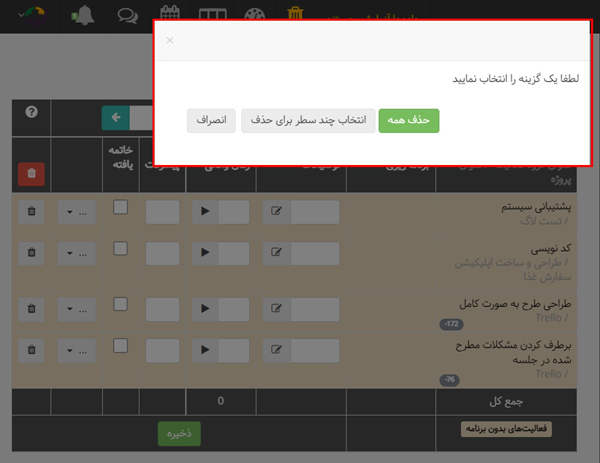Viewport: 600px width, 463px height.
Task: Check خاتمه یافته for کد نویسی
Action: coord(121,248)
